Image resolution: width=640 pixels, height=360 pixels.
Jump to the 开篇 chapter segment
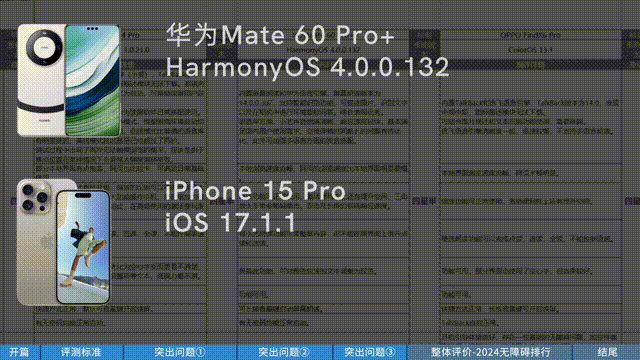19,352
